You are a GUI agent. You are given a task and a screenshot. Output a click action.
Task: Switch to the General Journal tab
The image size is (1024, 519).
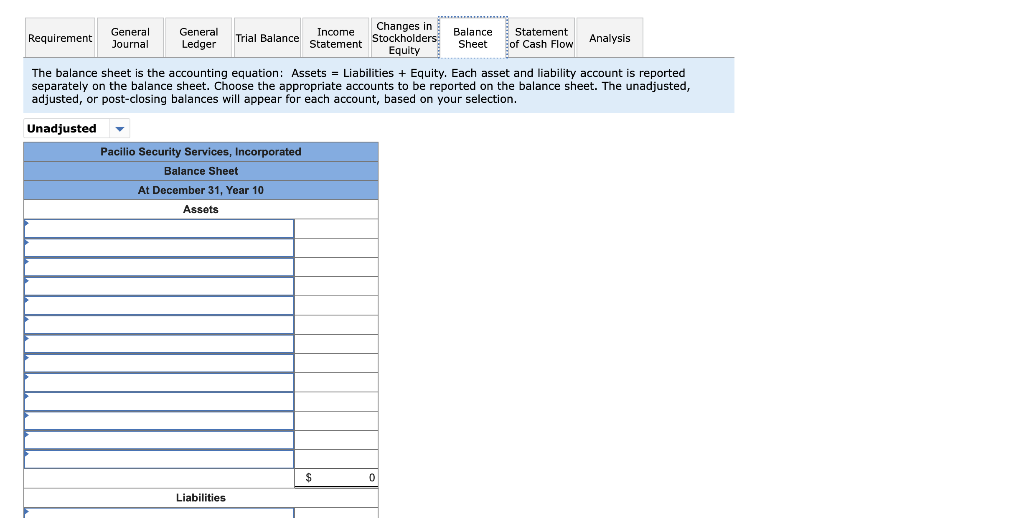[x=130, y=38]
